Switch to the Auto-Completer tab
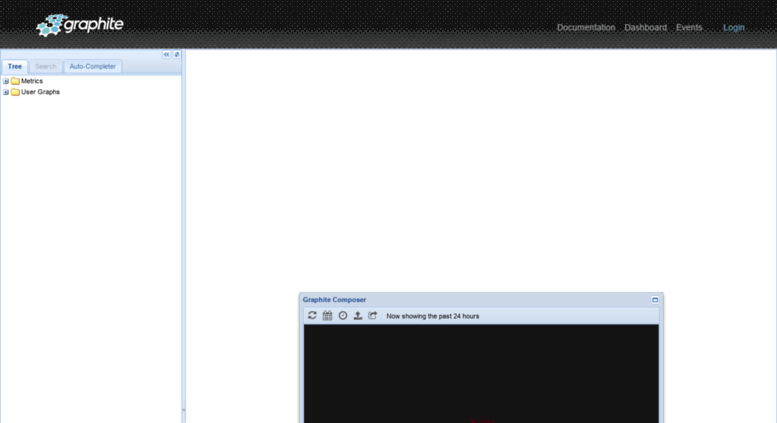The width and height of the screenshot is (777, 423). pyautogui.click(x=93, y=66)
